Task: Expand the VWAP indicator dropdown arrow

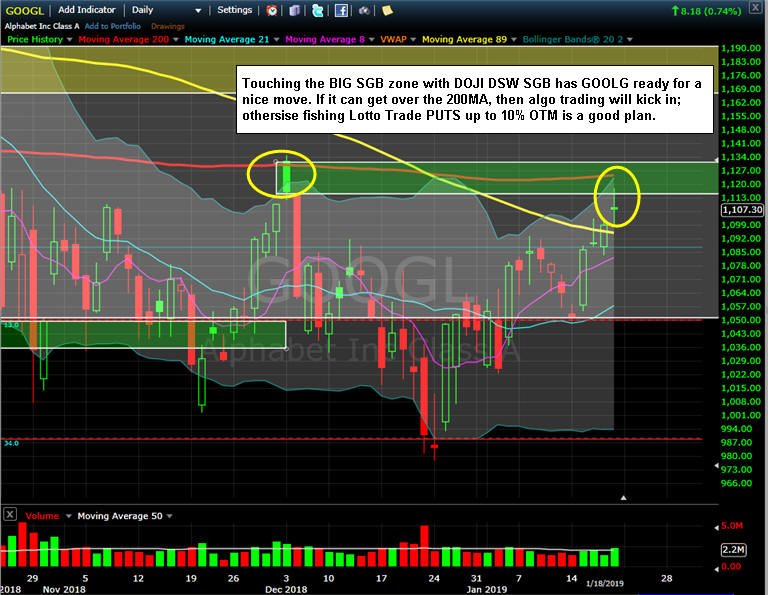Action: click(x=413, y=39)
